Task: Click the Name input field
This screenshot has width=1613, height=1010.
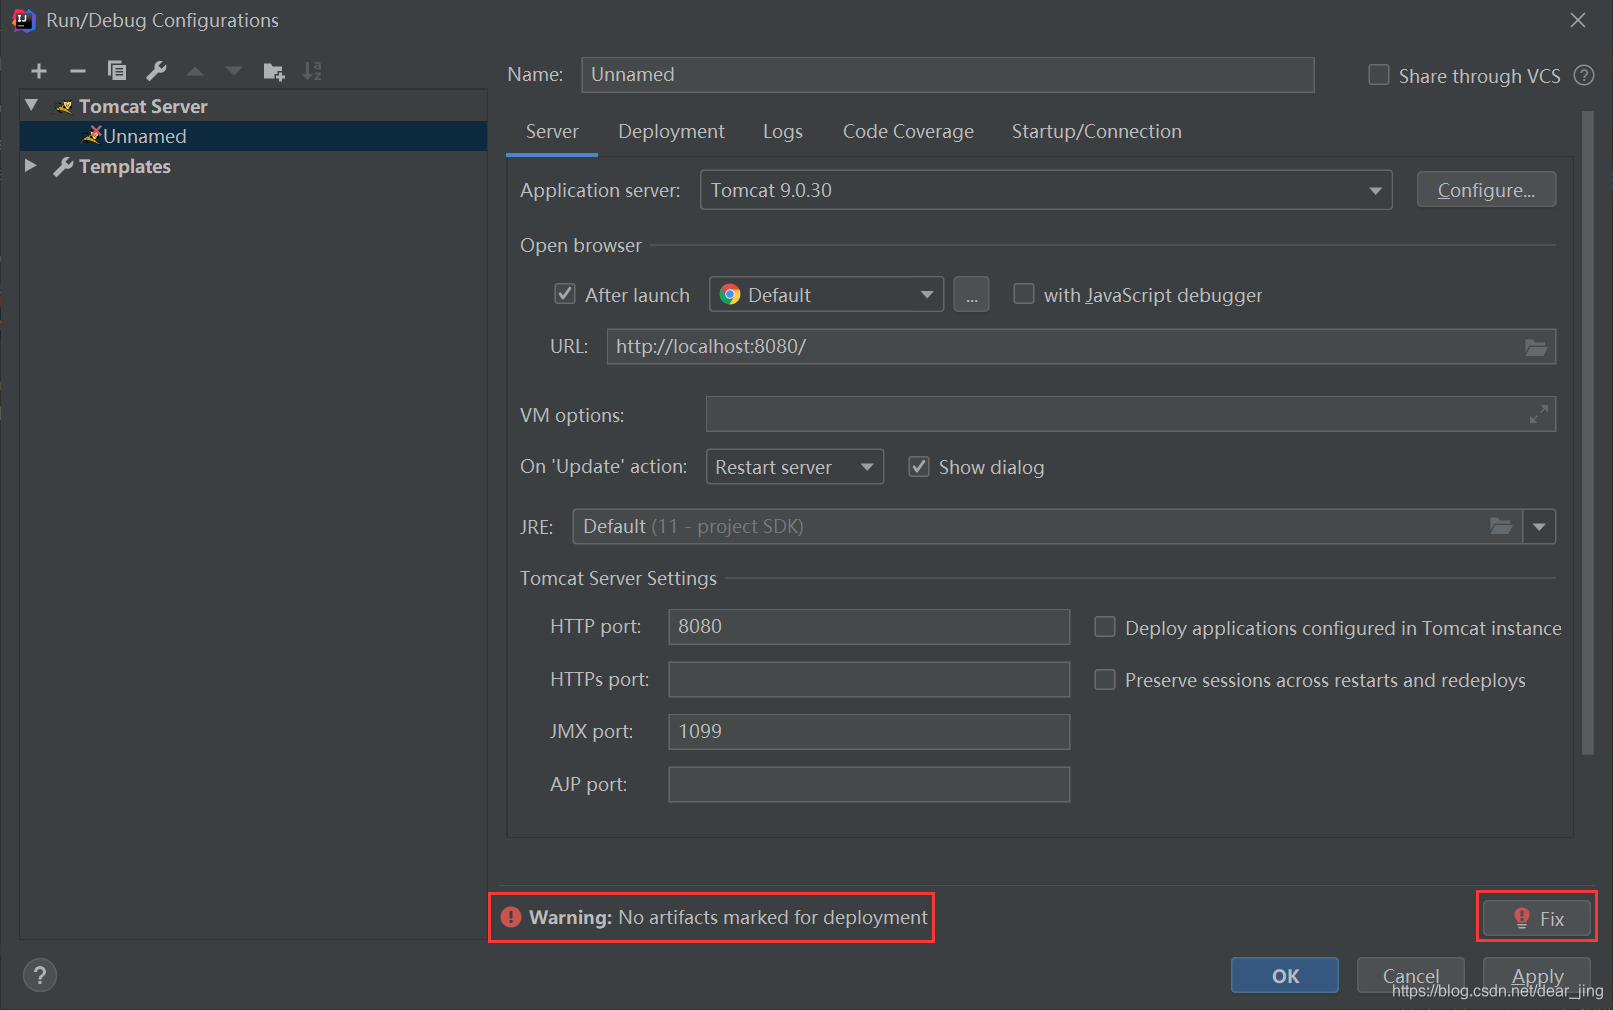Action: click(947, 75)
